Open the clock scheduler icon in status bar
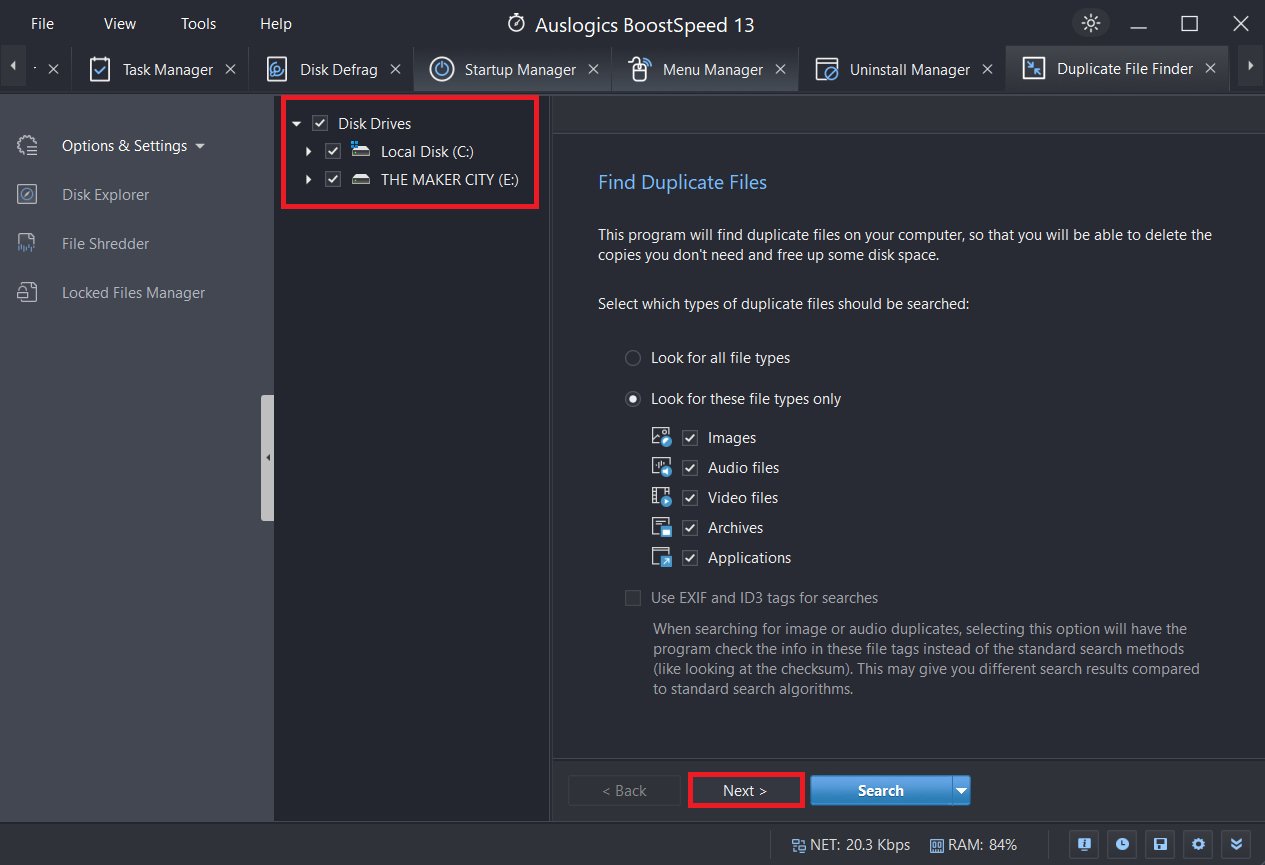 [1122, 844]
